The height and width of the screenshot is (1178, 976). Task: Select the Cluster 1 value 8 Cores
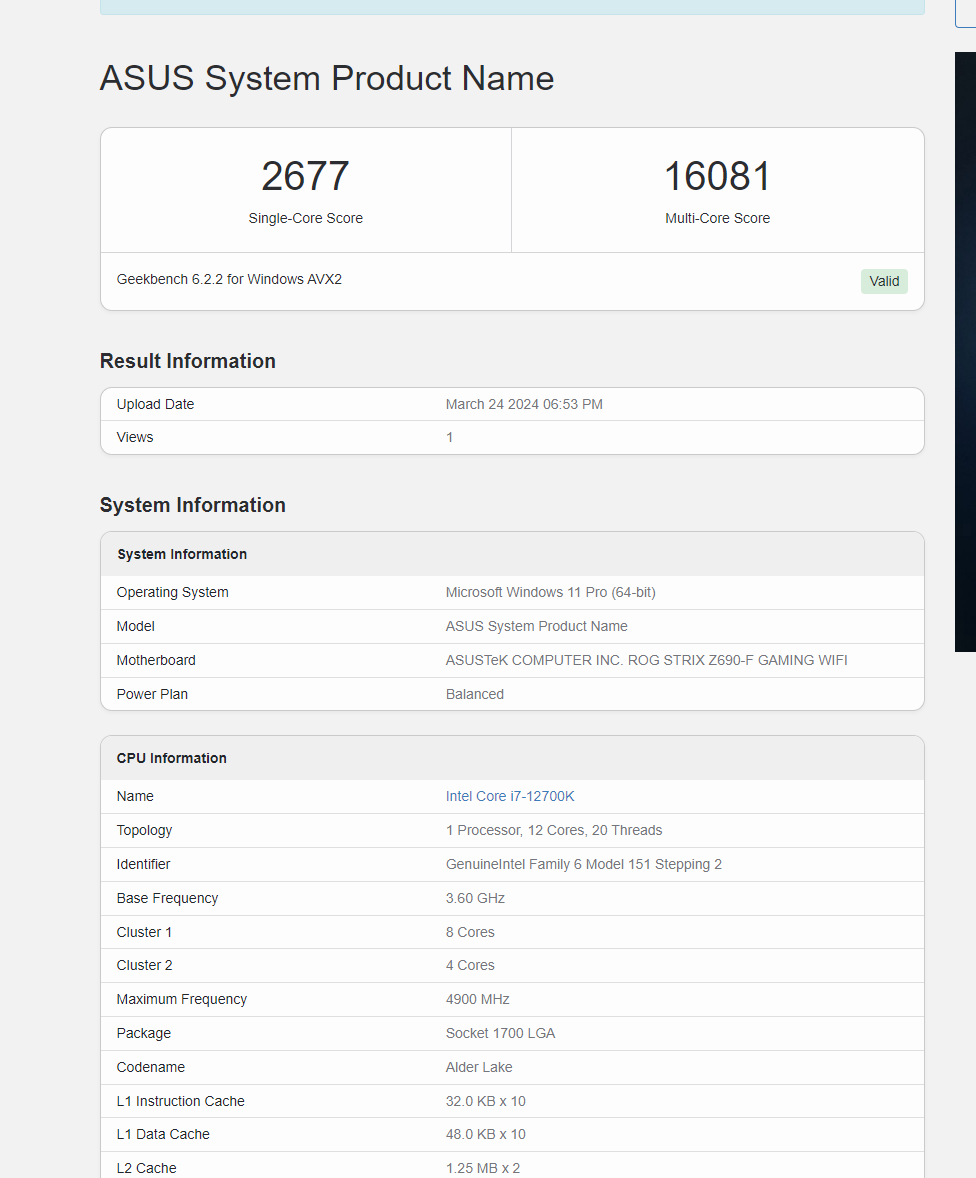(x=470, y=932)
